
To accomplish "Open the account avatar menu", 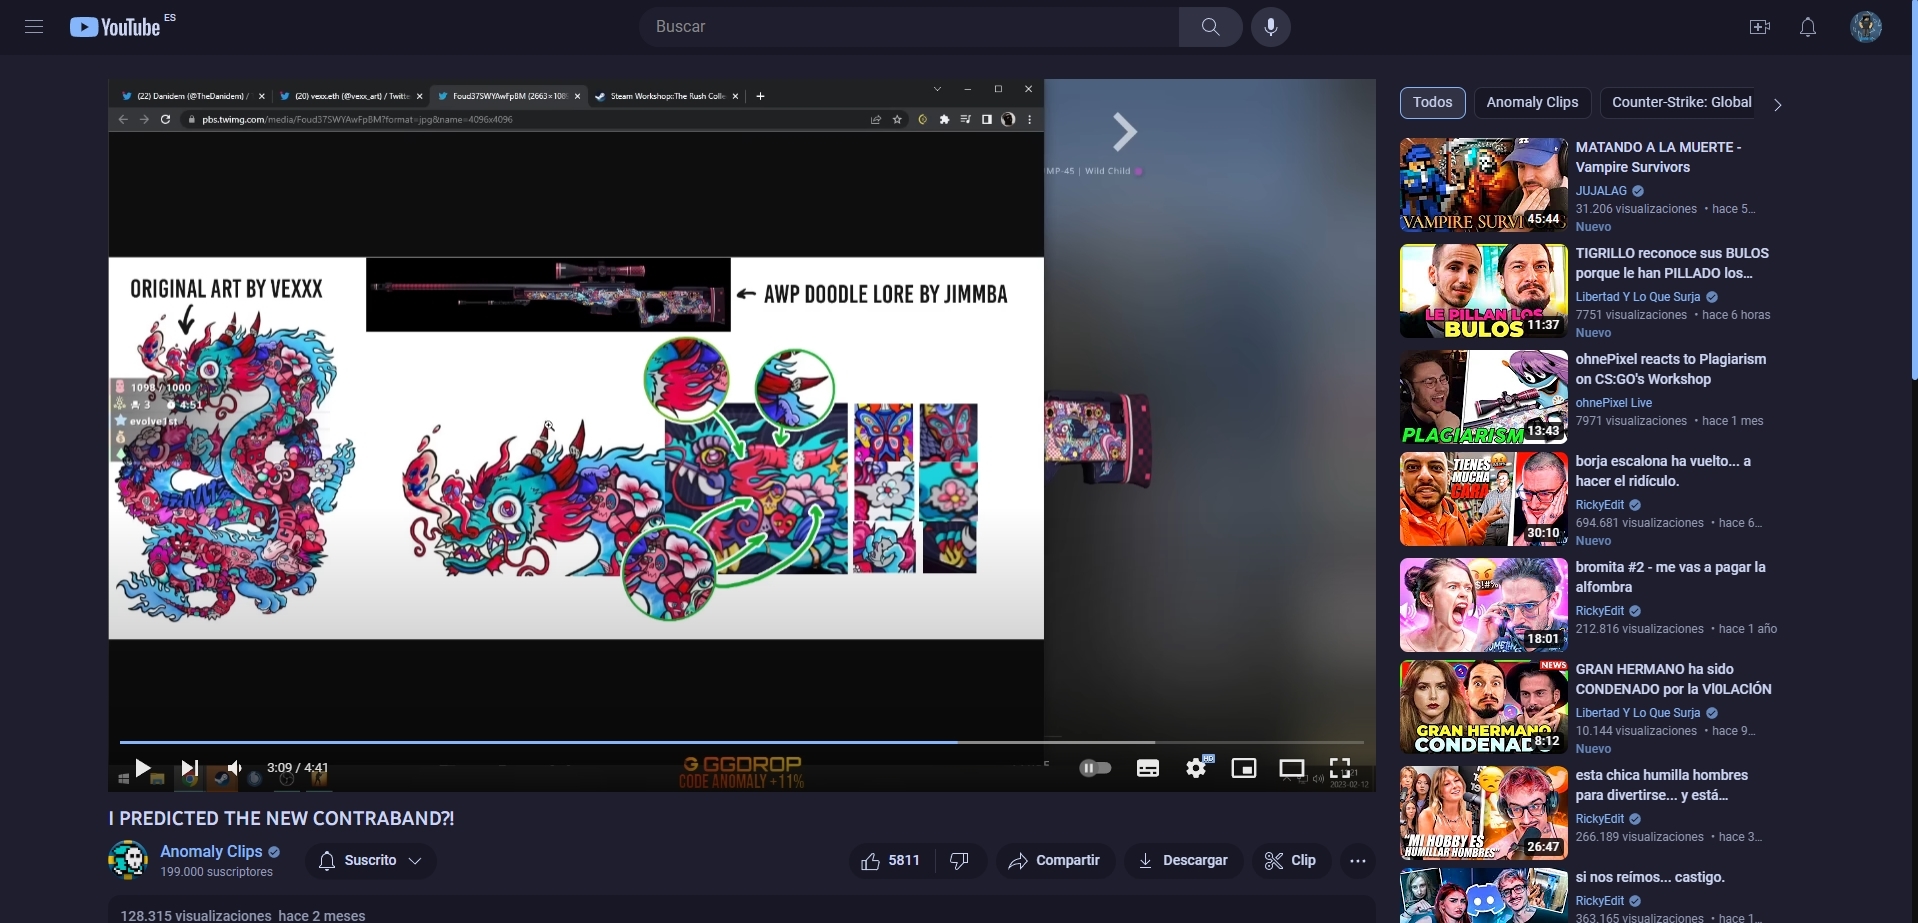I will [1866, 27].
